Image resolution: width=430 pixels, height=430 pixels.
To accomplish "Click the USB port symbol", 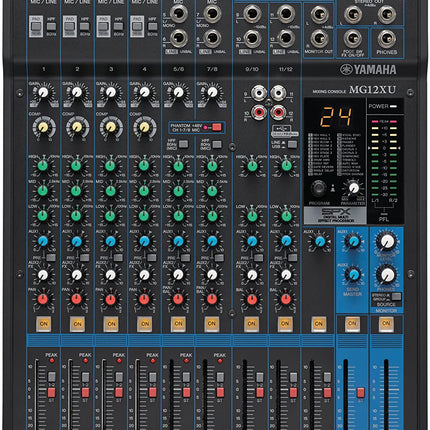I will (281, 128).
